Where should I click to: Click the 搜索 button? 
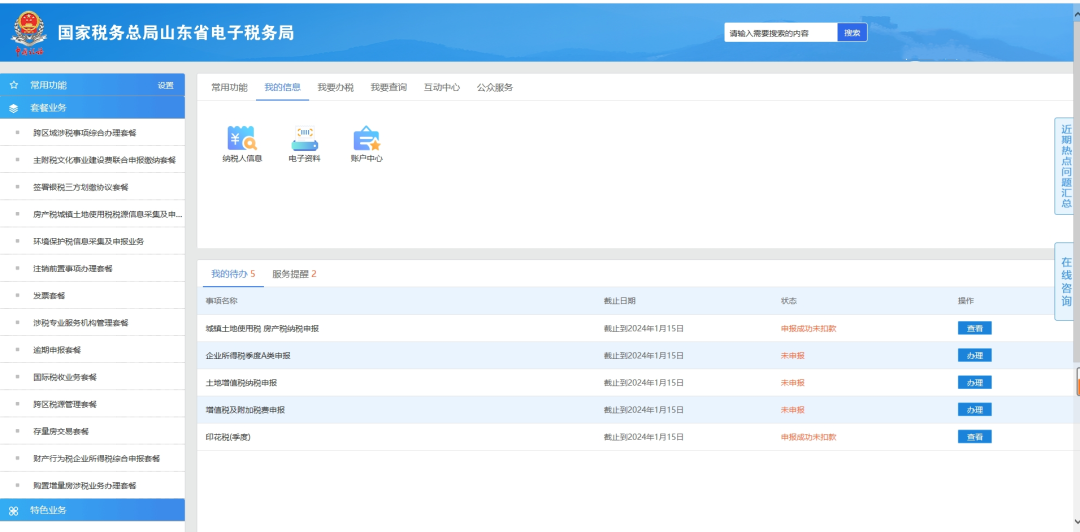pyautogui.click(x=852, y=32)
